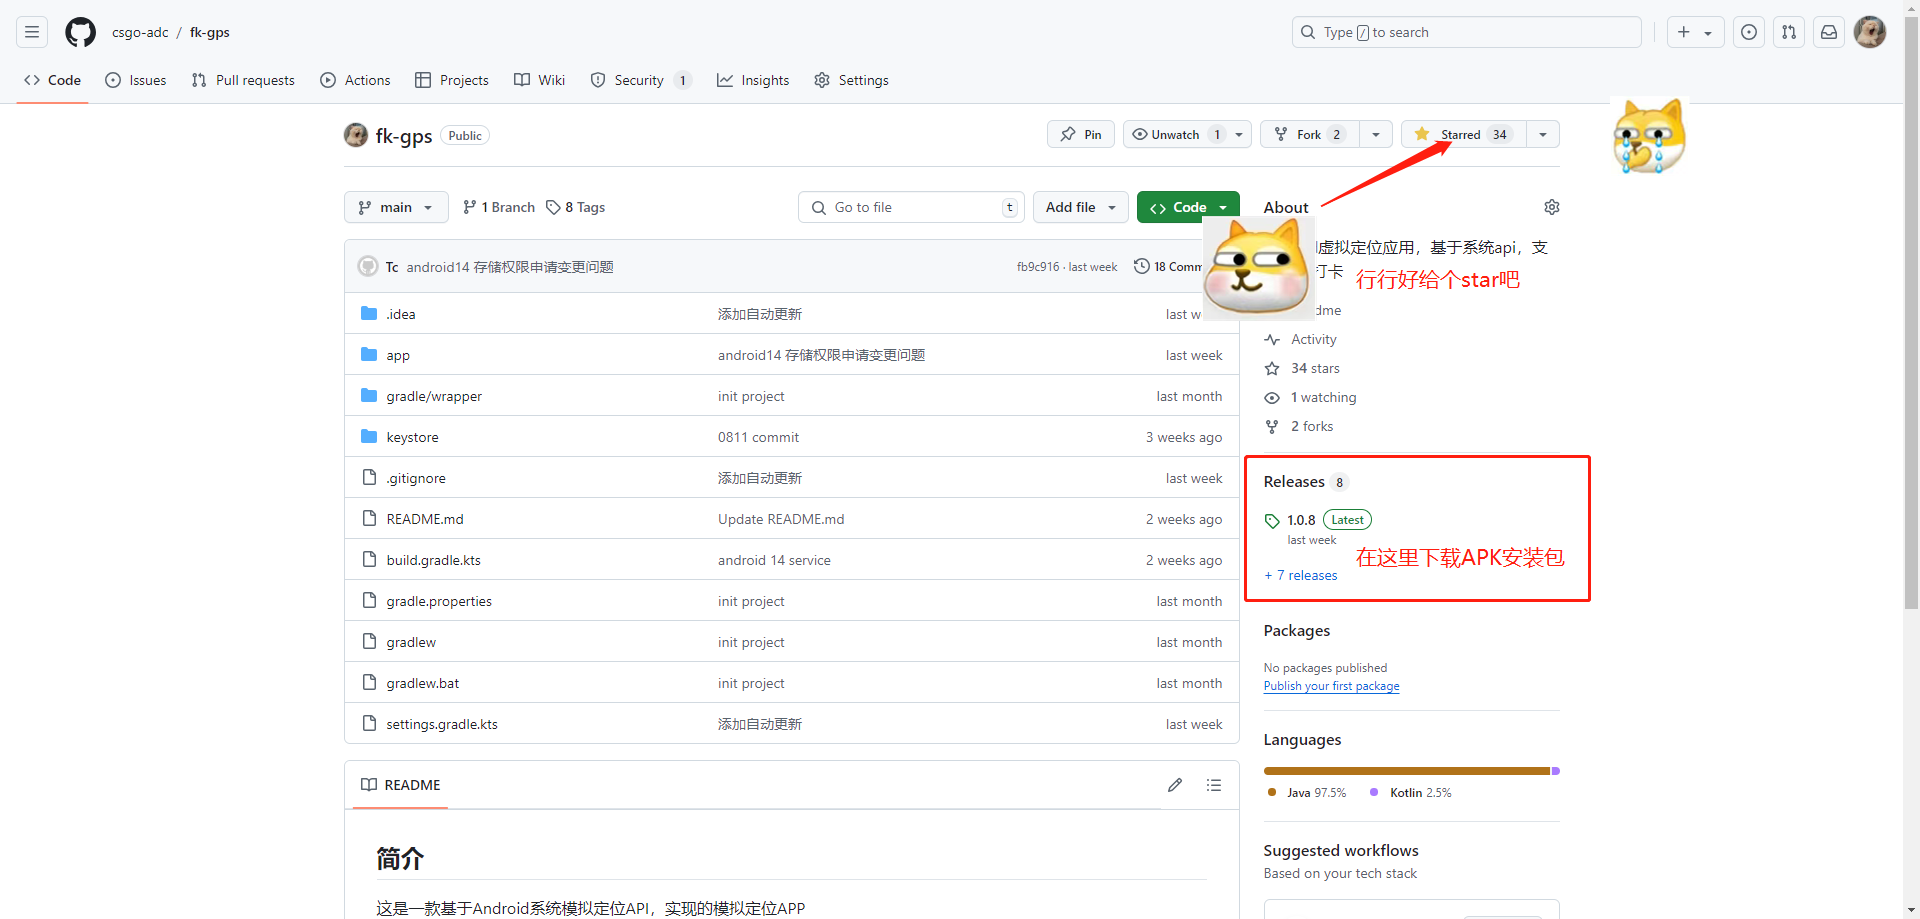Edit repository About settings gear
This screenshot has width=1920, height=919.
(x=1551, y=207)
